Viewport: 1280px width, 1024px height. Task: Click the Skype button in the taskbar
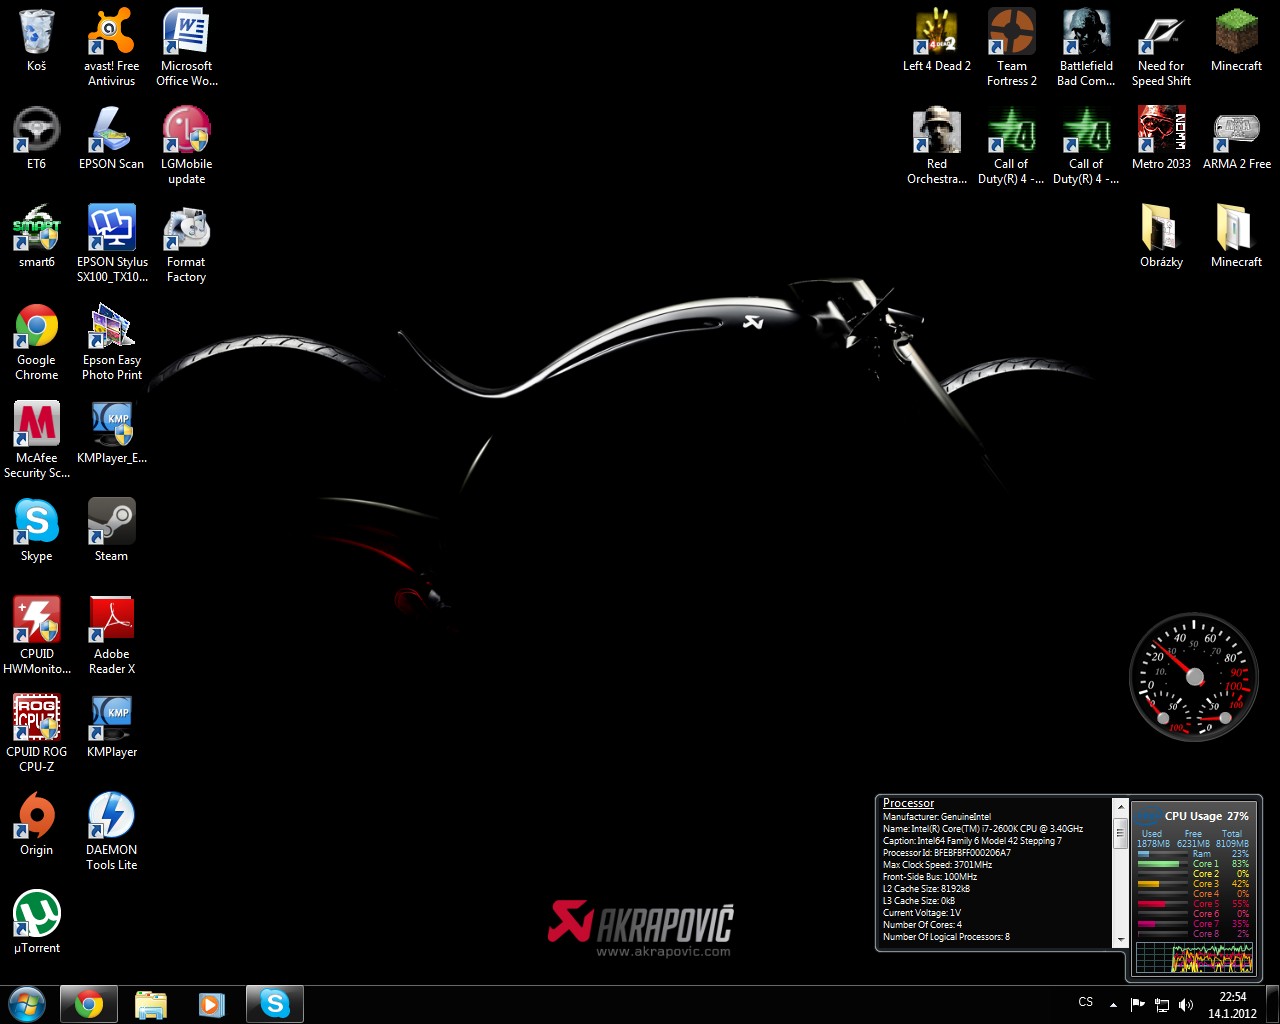(x=274, y=1004)
